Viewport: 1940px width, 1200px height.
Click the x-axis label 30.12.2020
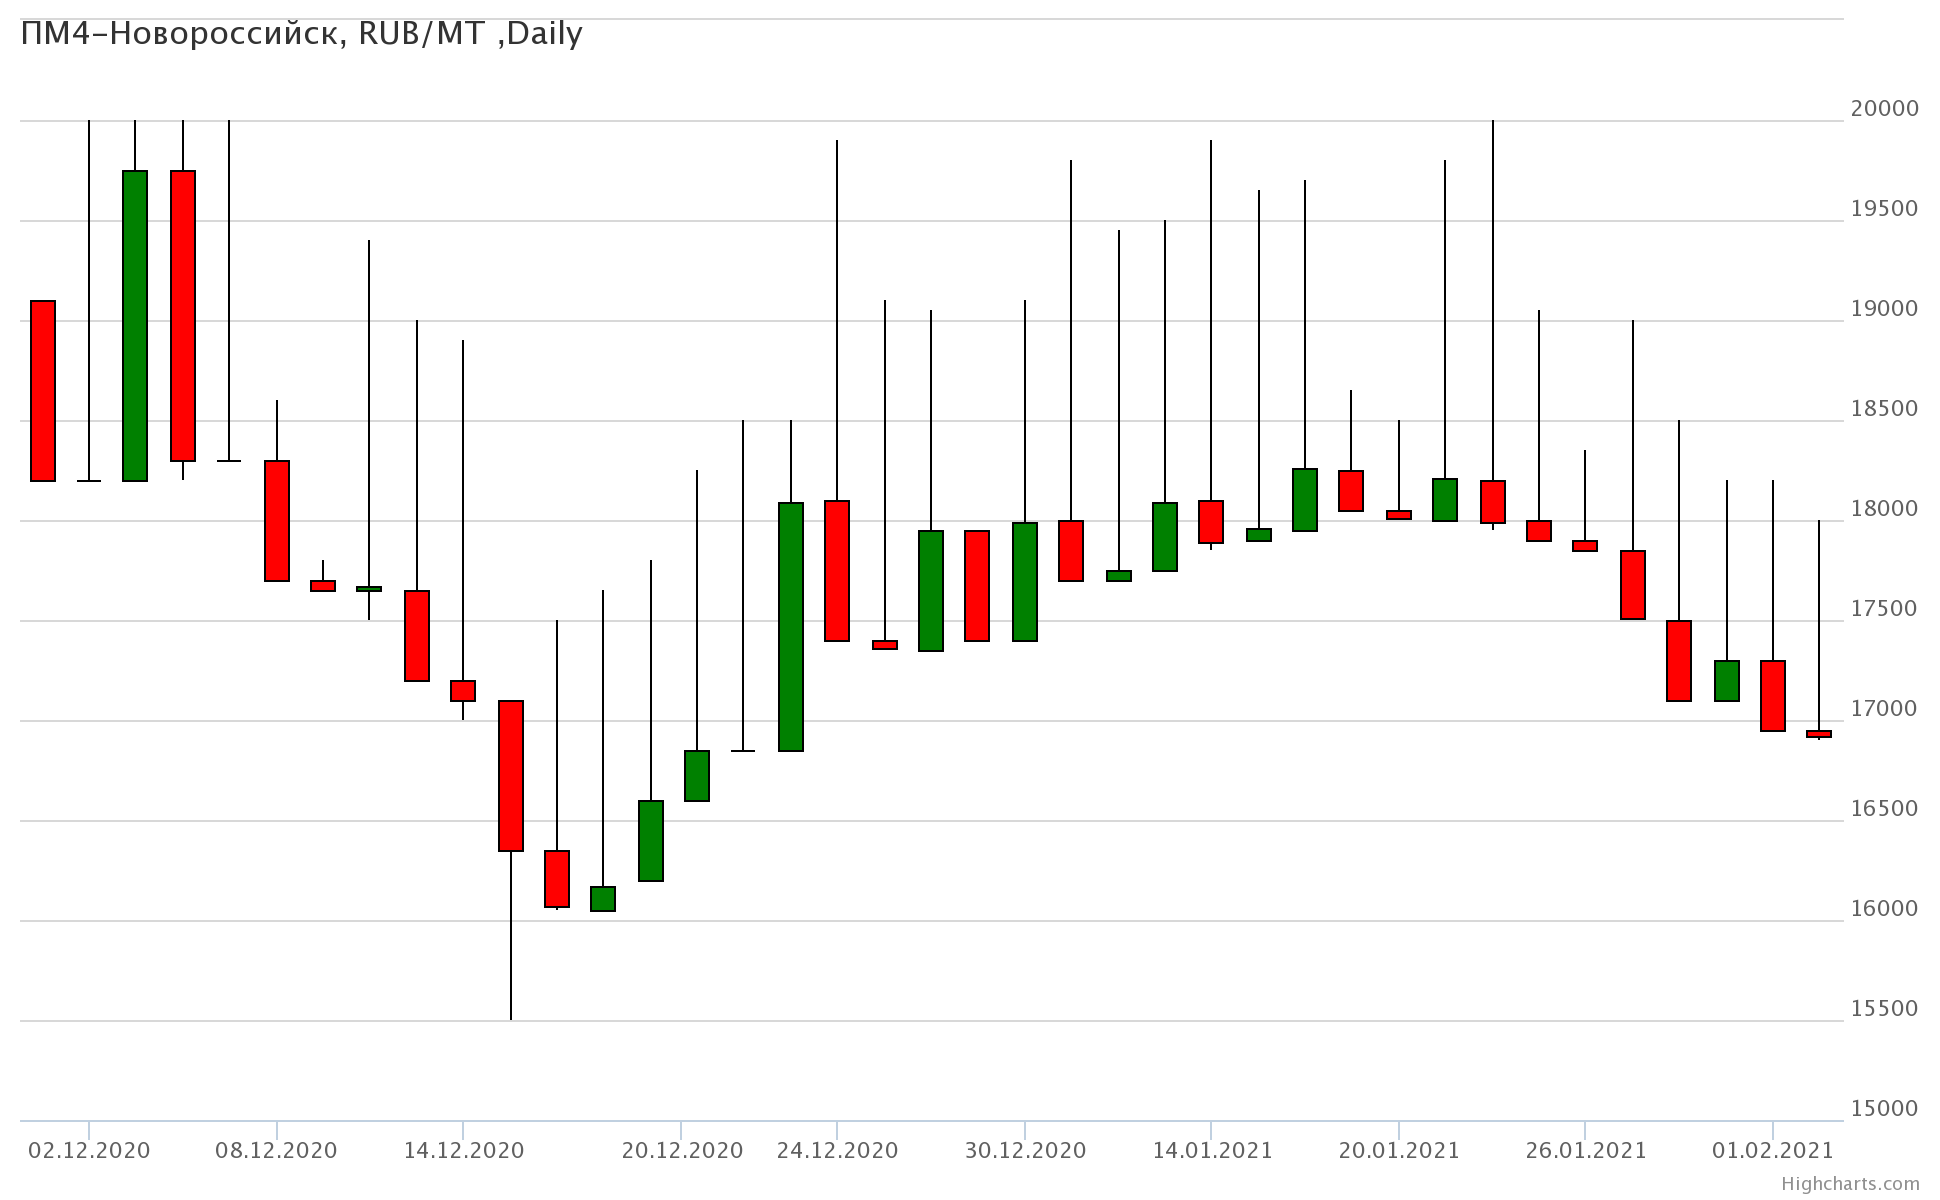pyautogui.click(x=1025, y=1150)
